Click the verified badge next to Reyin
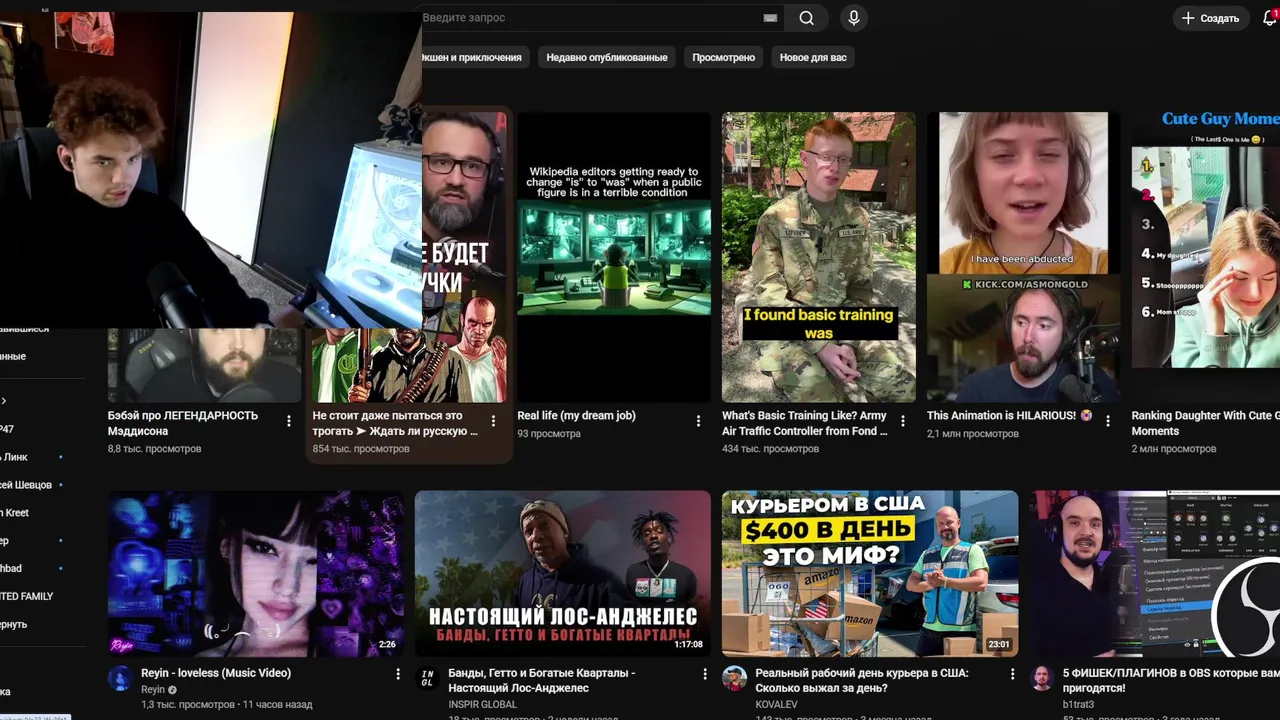 coord(173,690)
